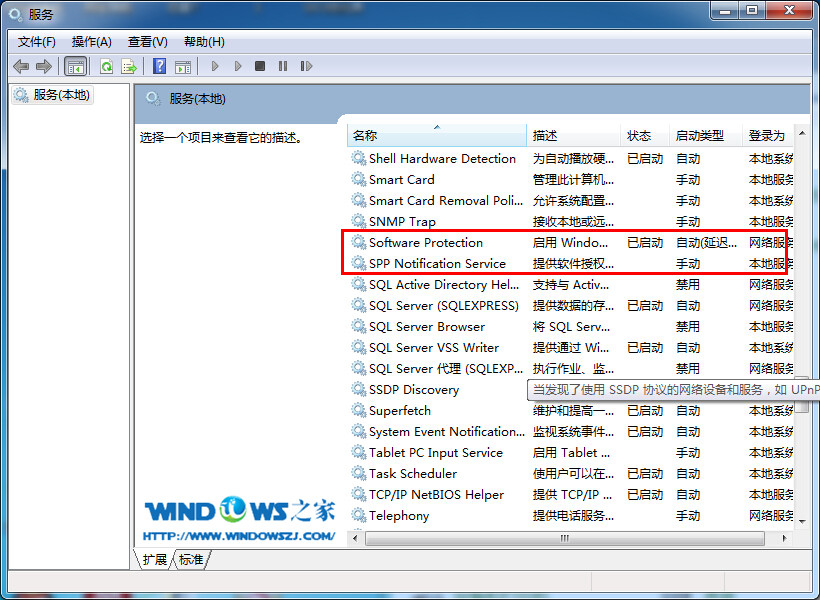The image size is (820, 600).
Task: Click the vertical scrollbar down arrow
Action: pyautogui.click(x=802, y=520)
